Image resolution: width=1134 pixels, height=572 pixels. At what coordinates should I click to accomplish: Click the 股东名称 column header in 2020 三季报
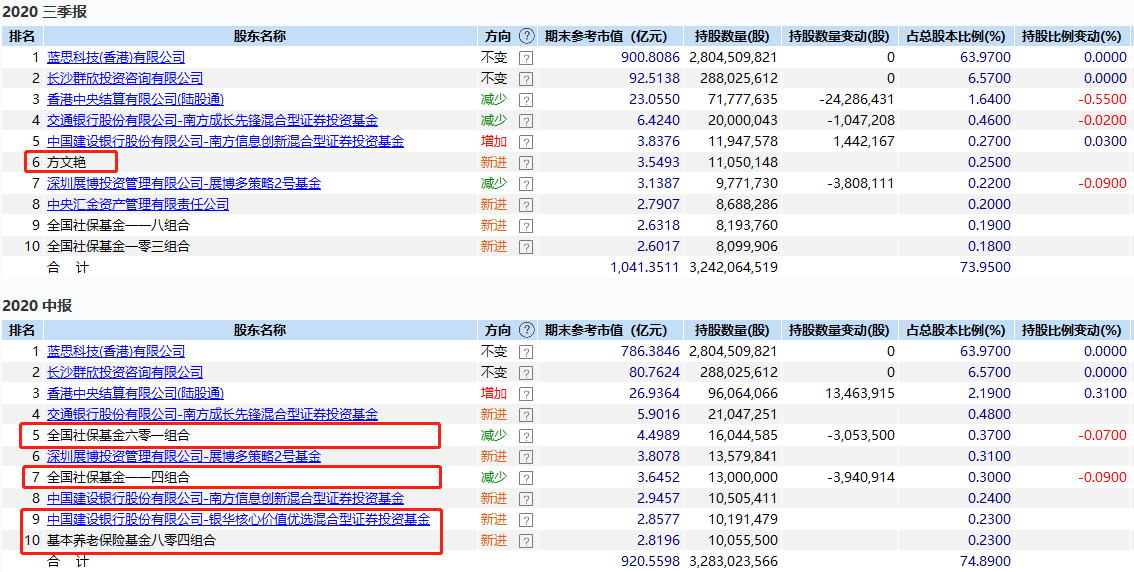click(x=260, y=36)
